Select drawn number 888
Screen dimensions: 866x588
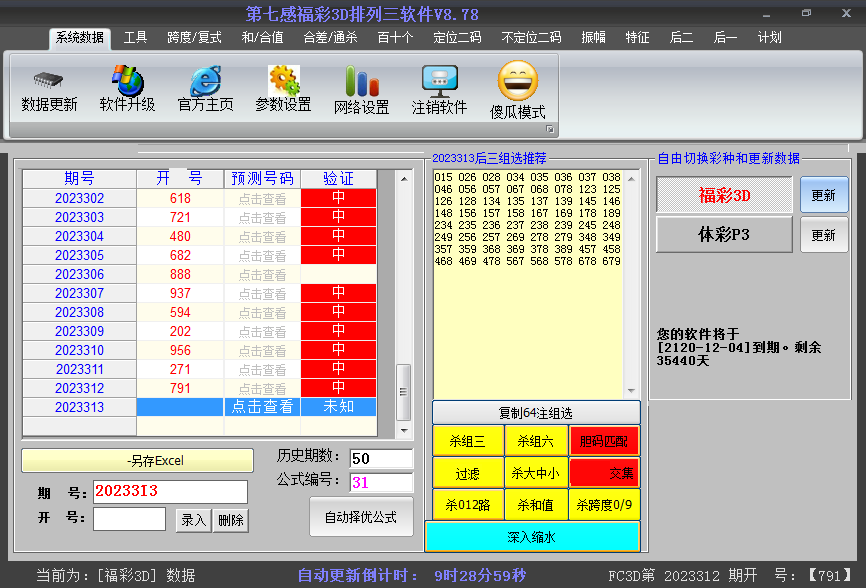[180, 274]
